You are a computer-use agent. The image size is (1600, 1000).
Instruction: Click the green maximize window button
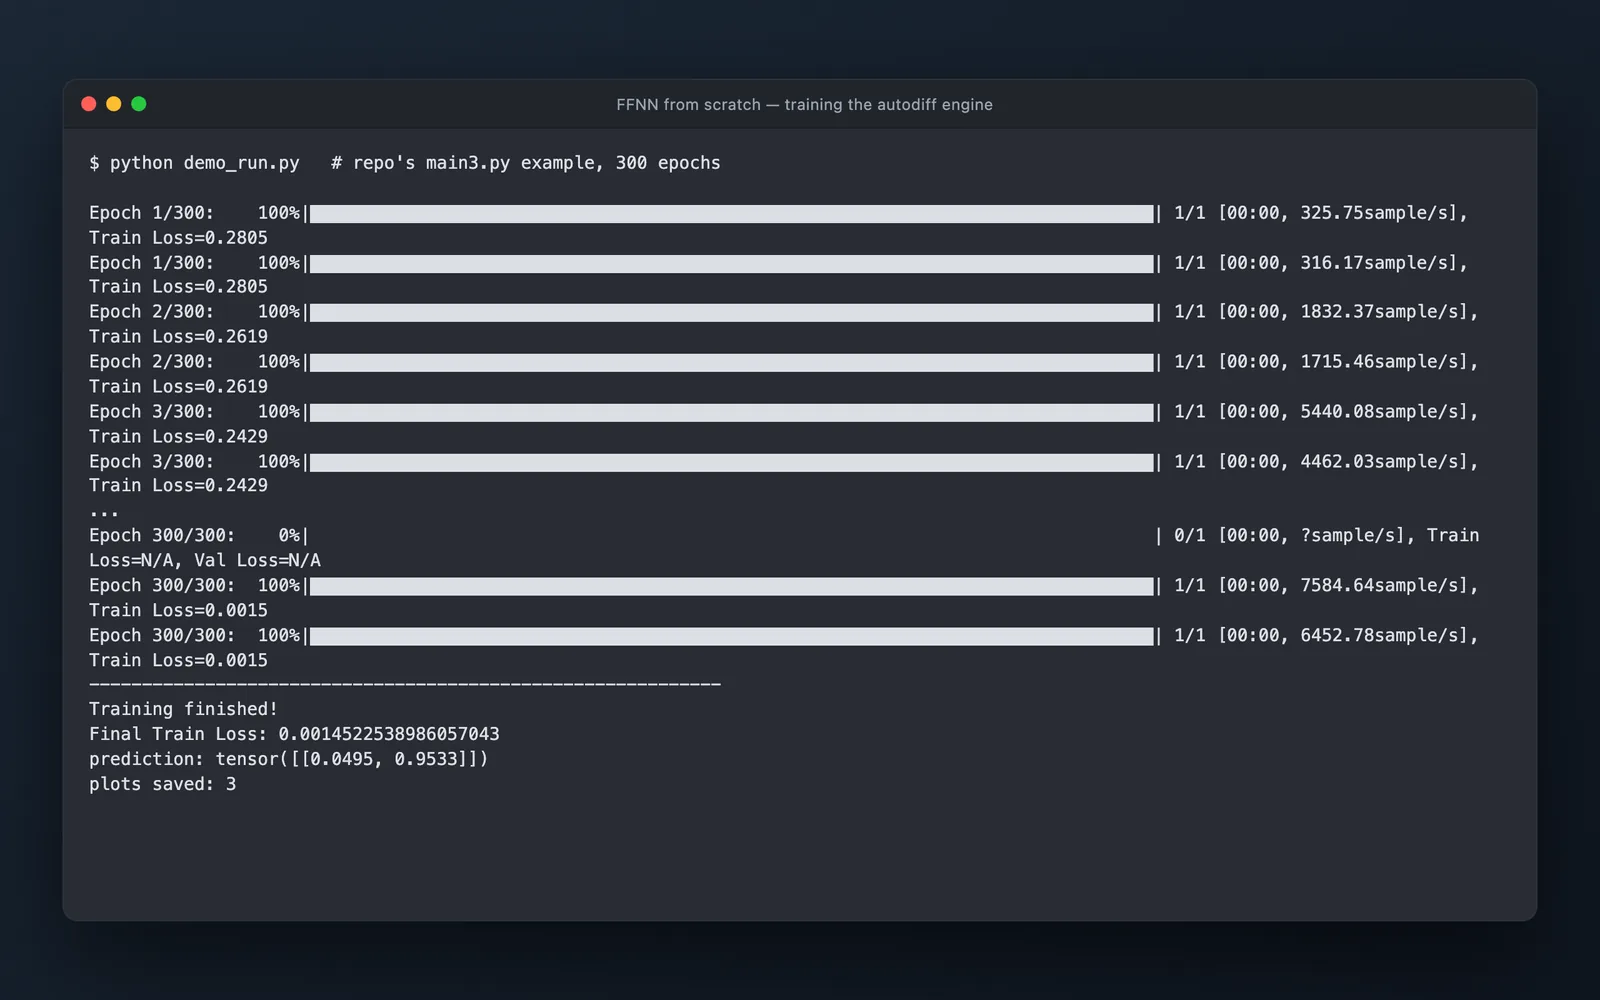[139, 104]
